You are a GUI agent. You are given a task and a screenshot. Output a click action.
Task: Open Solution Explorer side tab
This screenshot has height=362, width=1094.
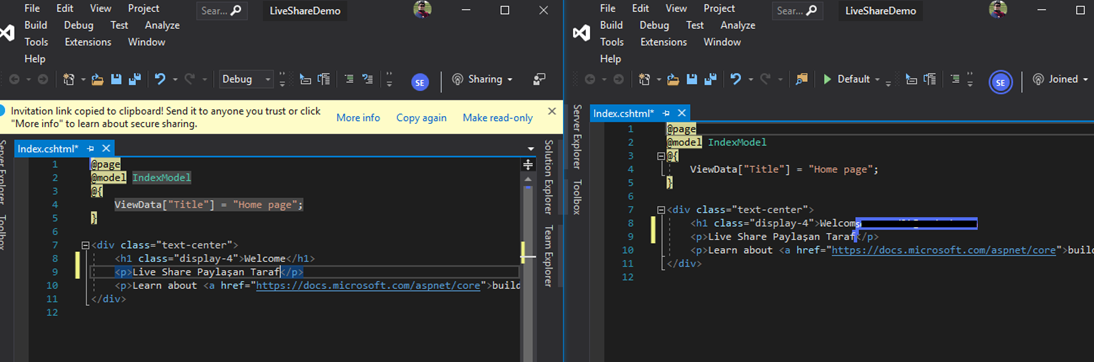coord(548,176)
